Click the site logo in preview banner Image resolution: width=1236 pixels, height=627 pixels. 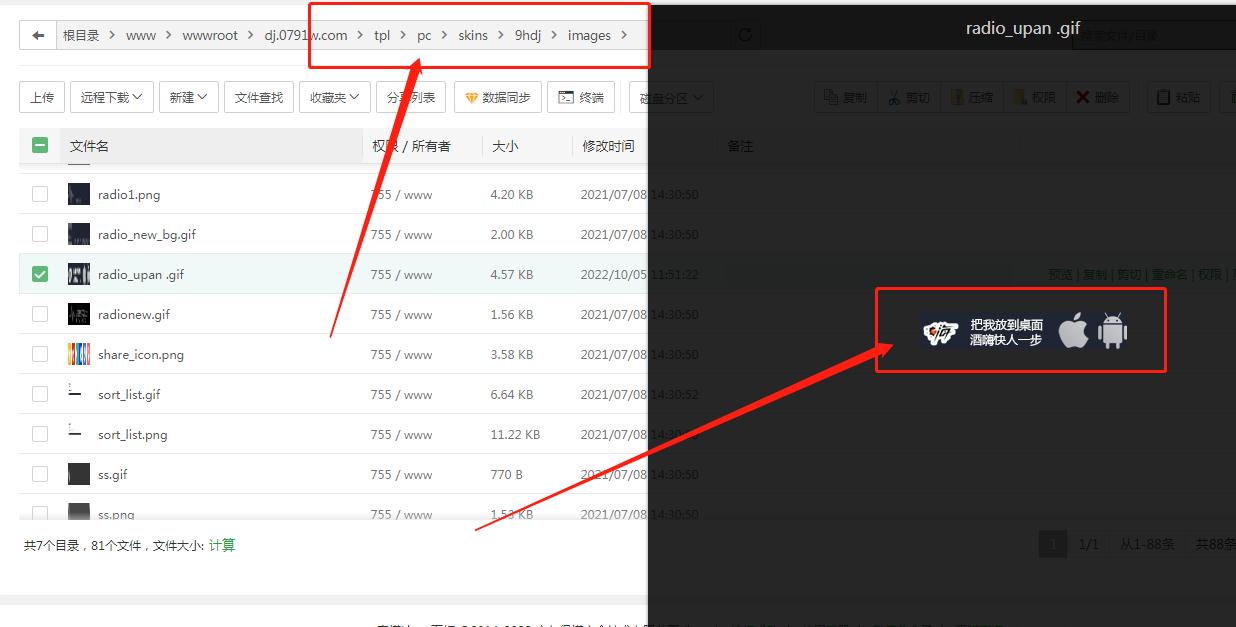(x=940, y=331)
